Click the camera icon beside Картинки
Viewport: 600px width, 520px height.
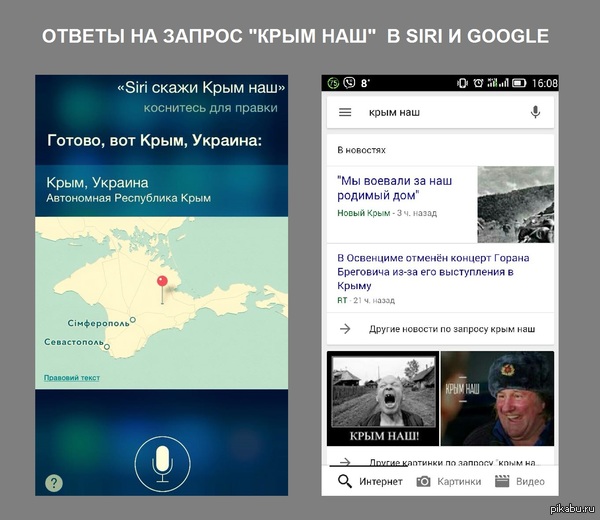coord(423,481)
